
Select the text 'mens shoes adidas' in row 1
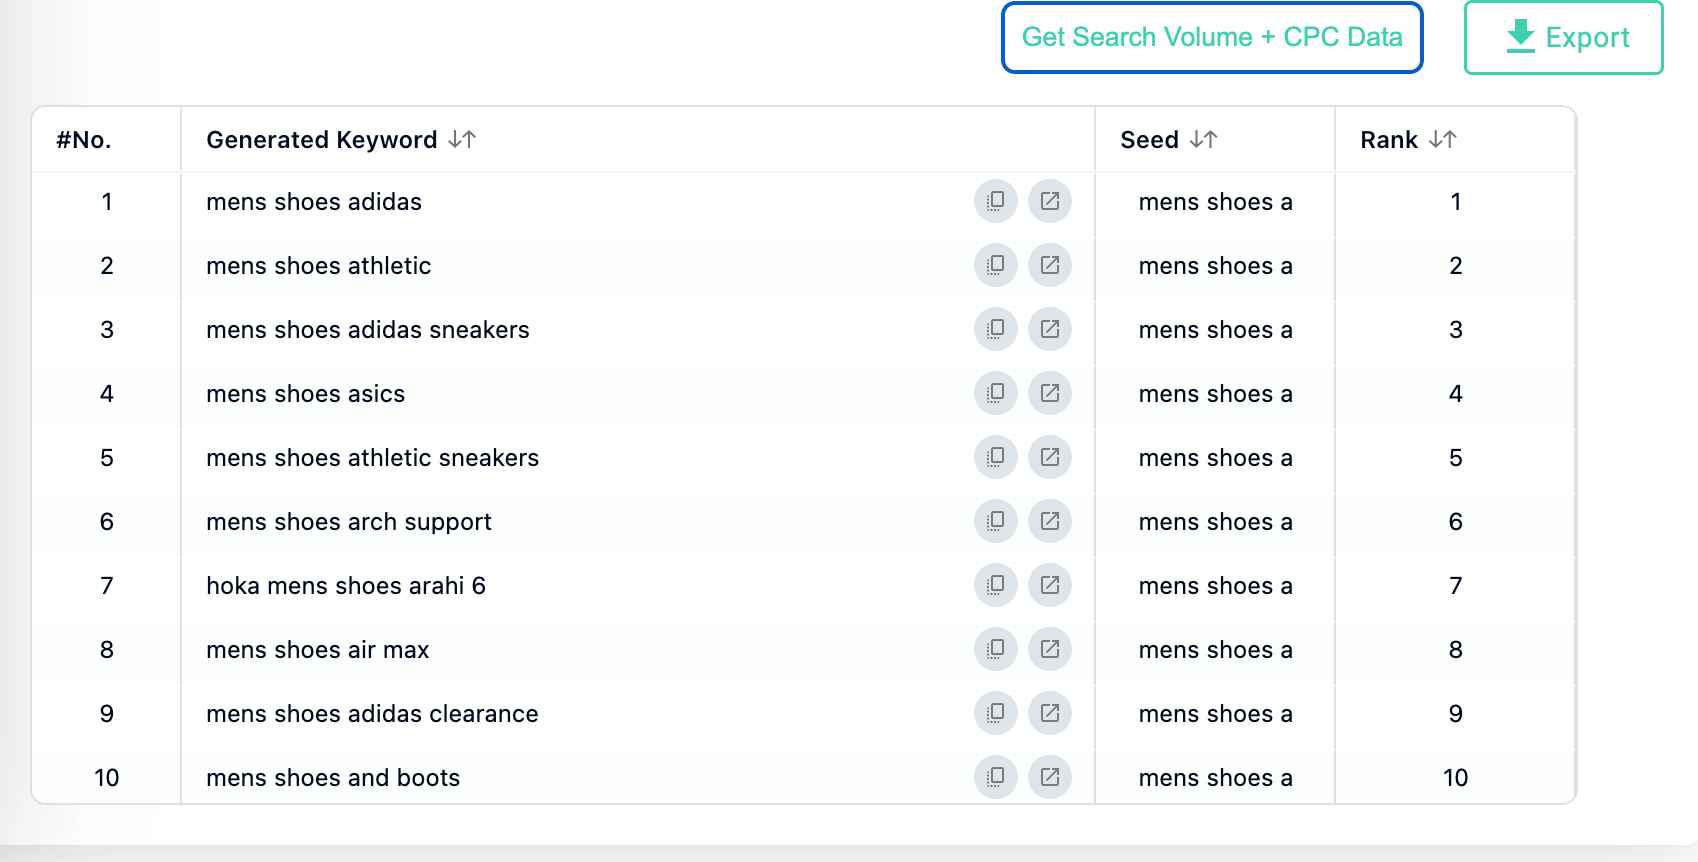[314, 202]
